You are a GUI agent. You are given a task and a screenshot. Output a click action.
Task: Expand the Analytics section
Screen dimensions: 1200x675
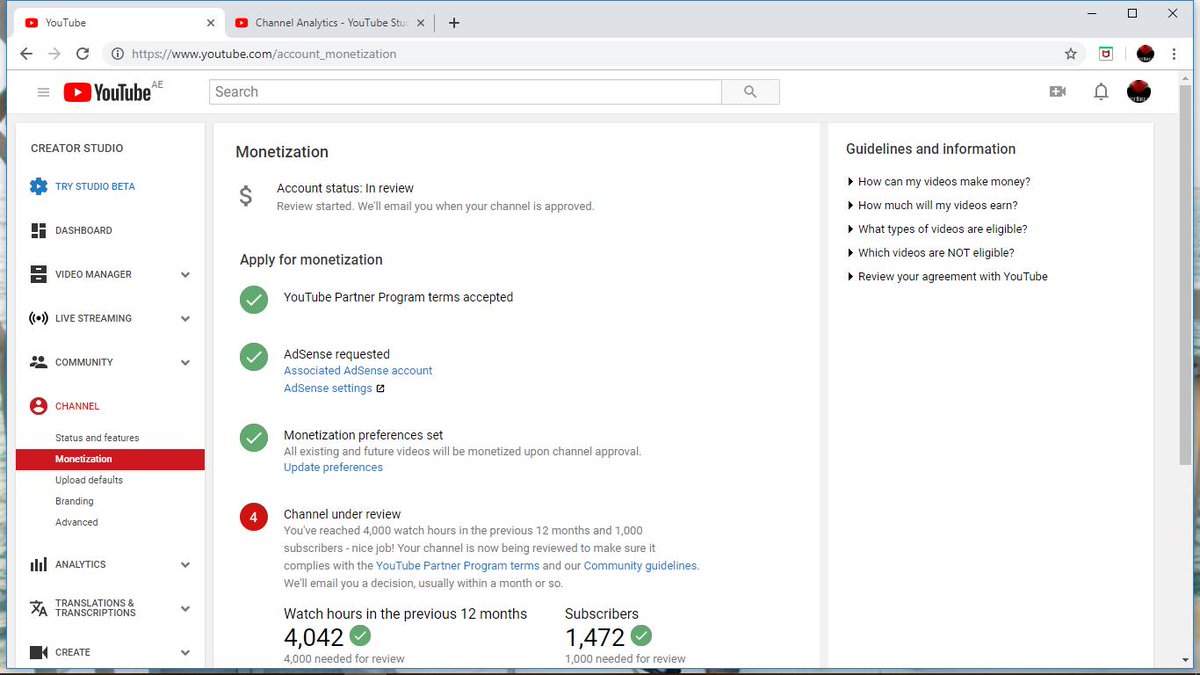[185, 565]
